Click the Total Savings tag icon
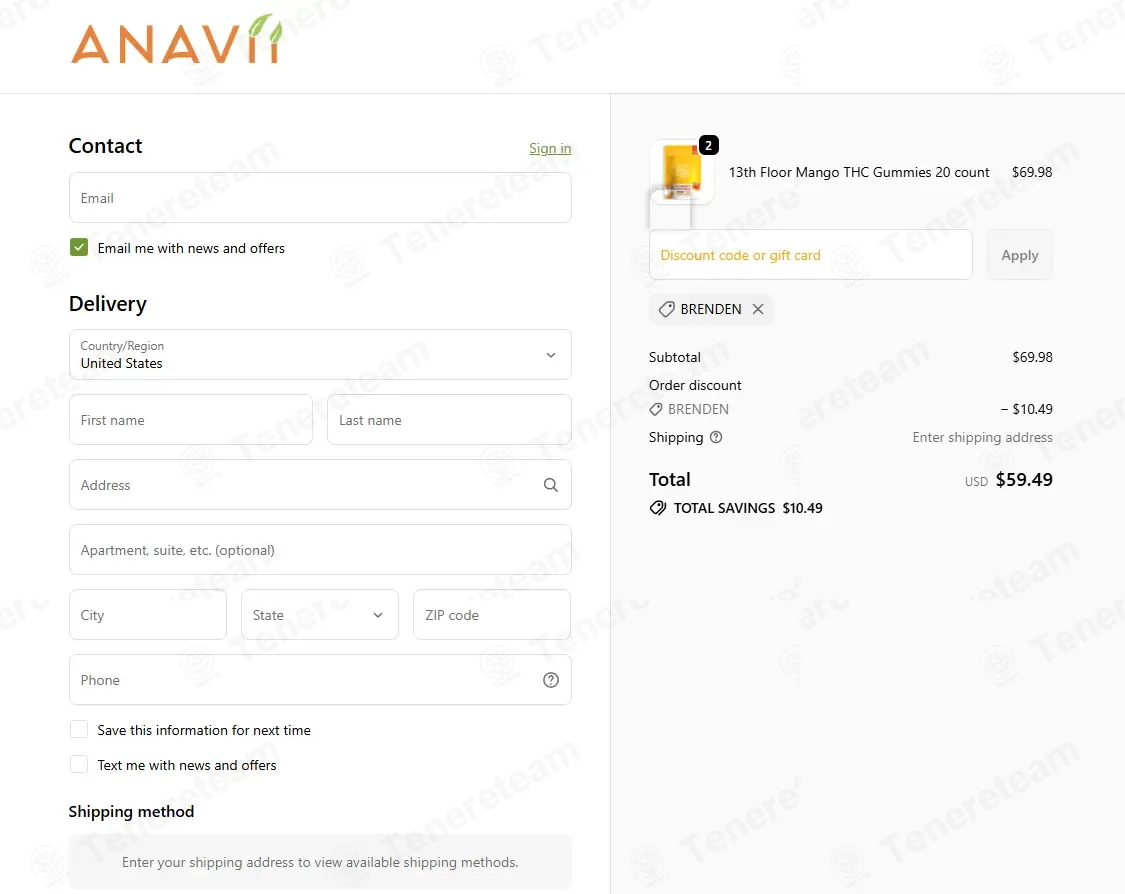Screen dimensions: 1125x894 pyautogui.click(x=658, y=508)
